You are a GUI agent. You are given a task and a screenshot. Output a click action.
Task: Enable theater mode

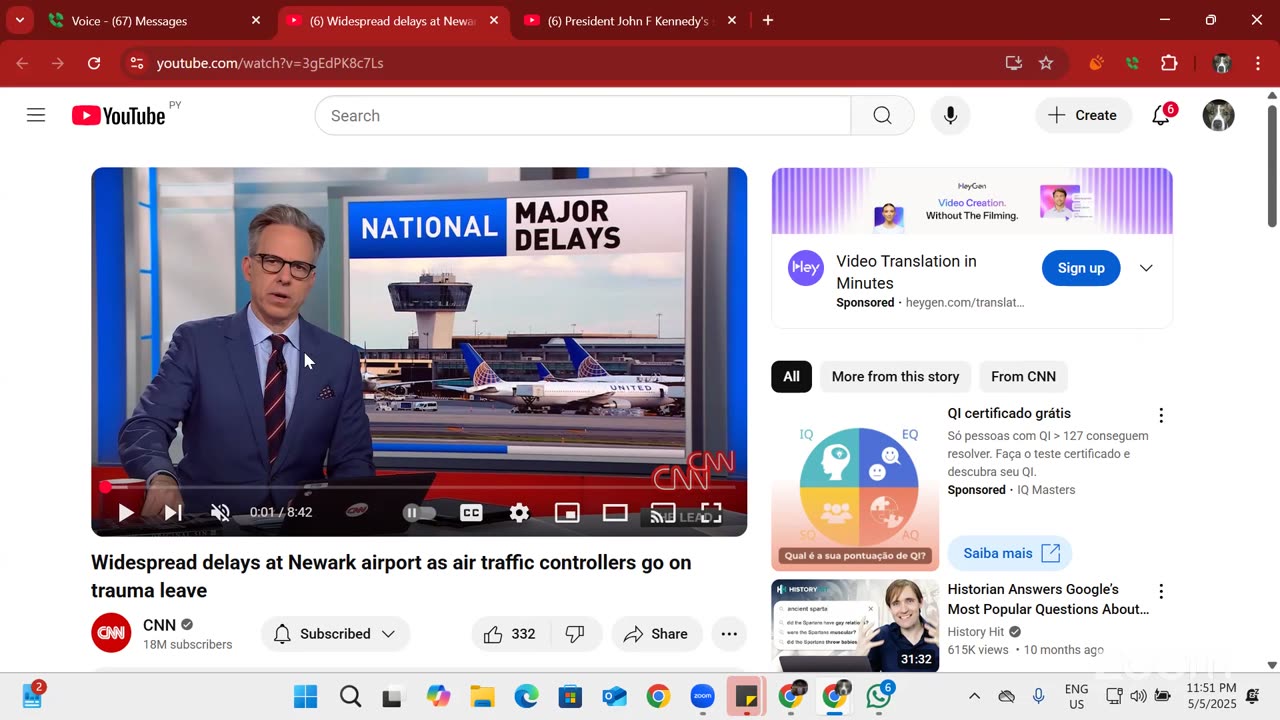(x=615, y=513)
